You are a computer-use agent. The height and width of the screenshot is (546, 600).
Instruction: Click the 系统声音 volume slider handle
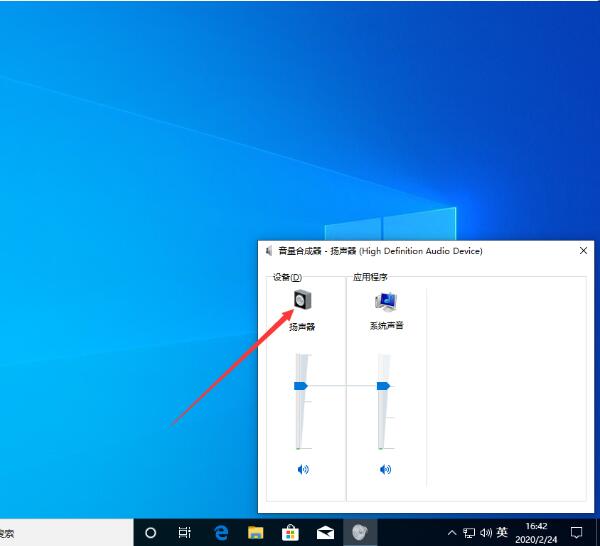(383, 386)
